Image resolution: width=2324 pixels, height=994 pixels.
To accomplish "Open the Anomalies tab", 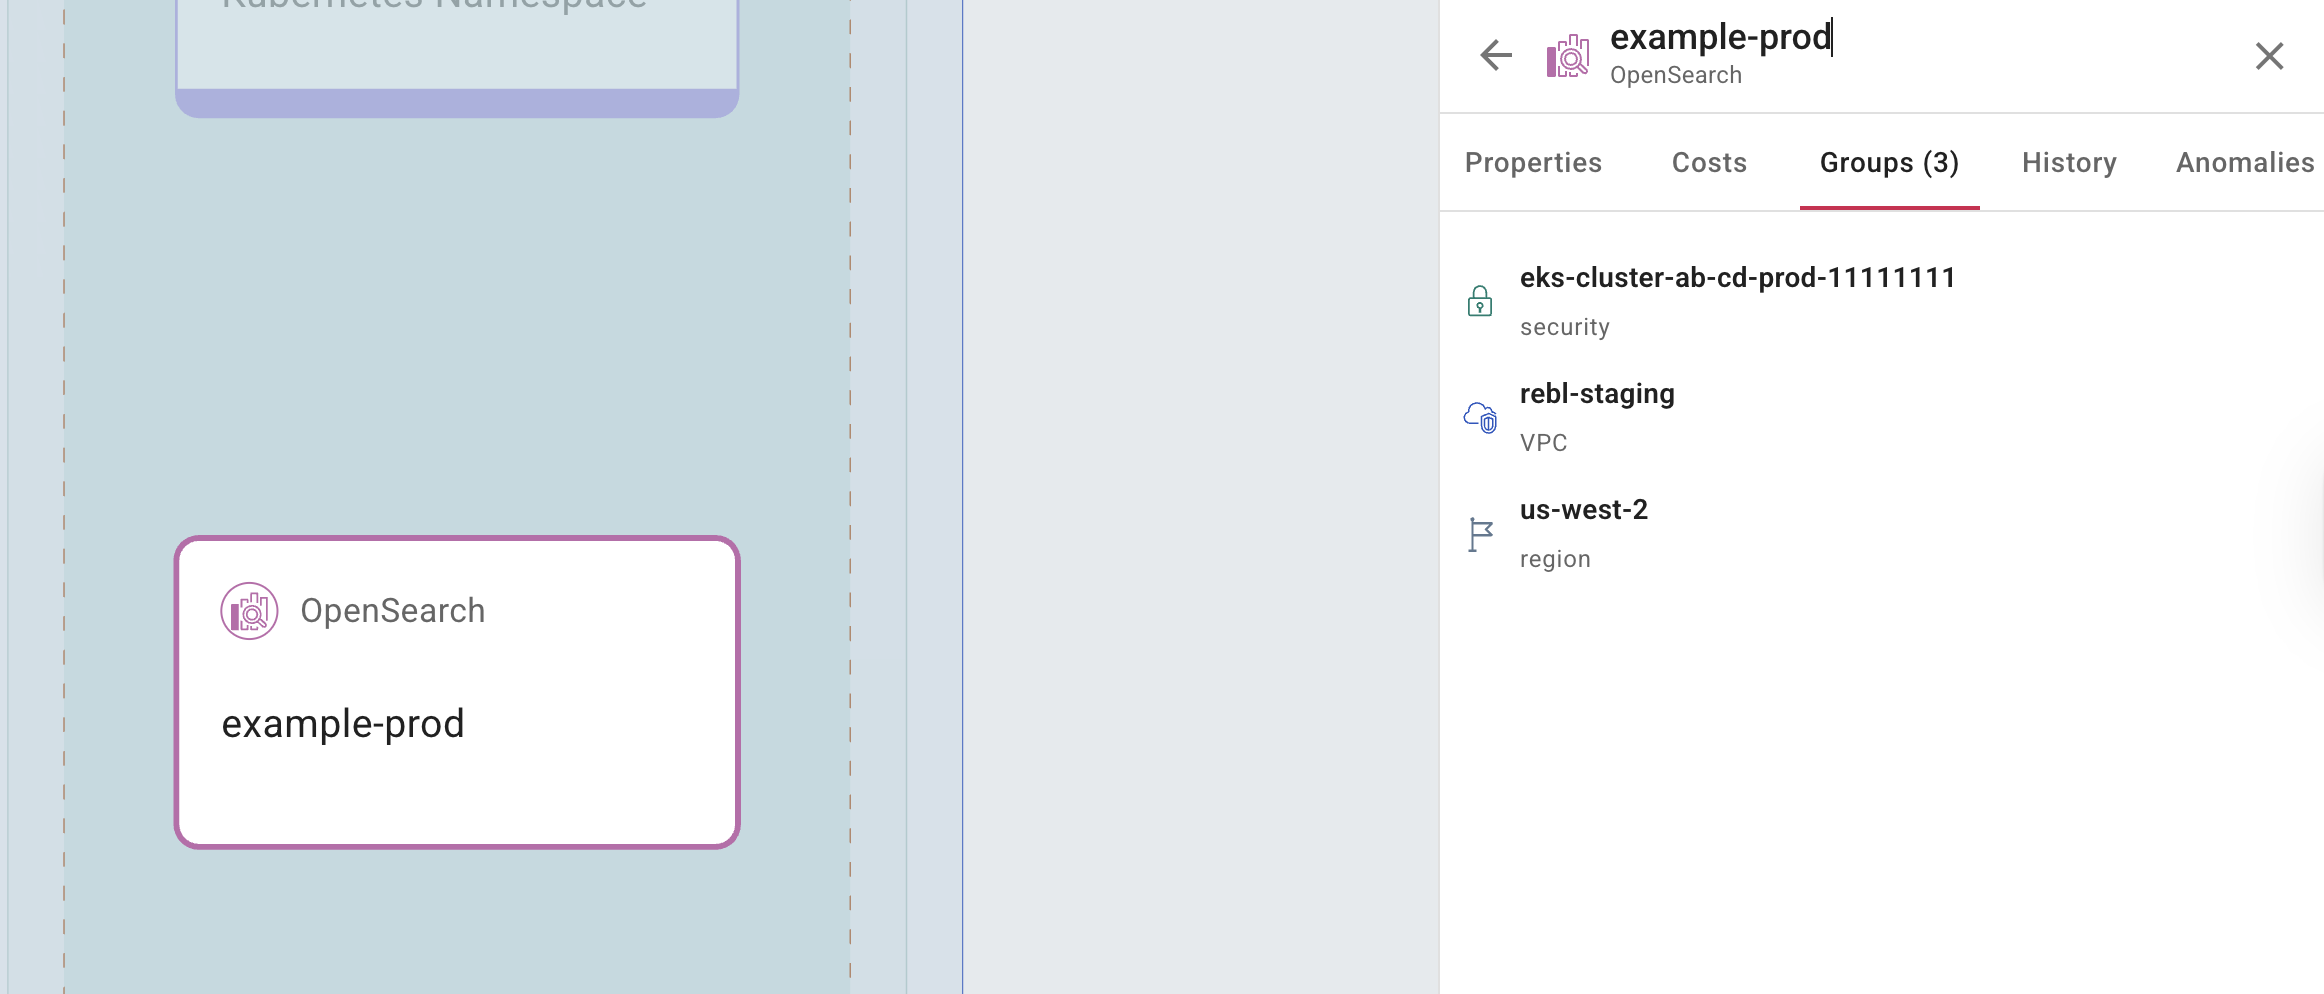I will 2244,162.
